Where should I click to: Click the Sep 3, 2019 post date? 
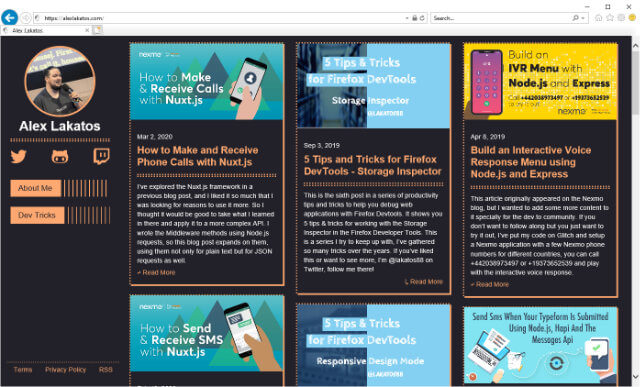(x=322, y=145)
